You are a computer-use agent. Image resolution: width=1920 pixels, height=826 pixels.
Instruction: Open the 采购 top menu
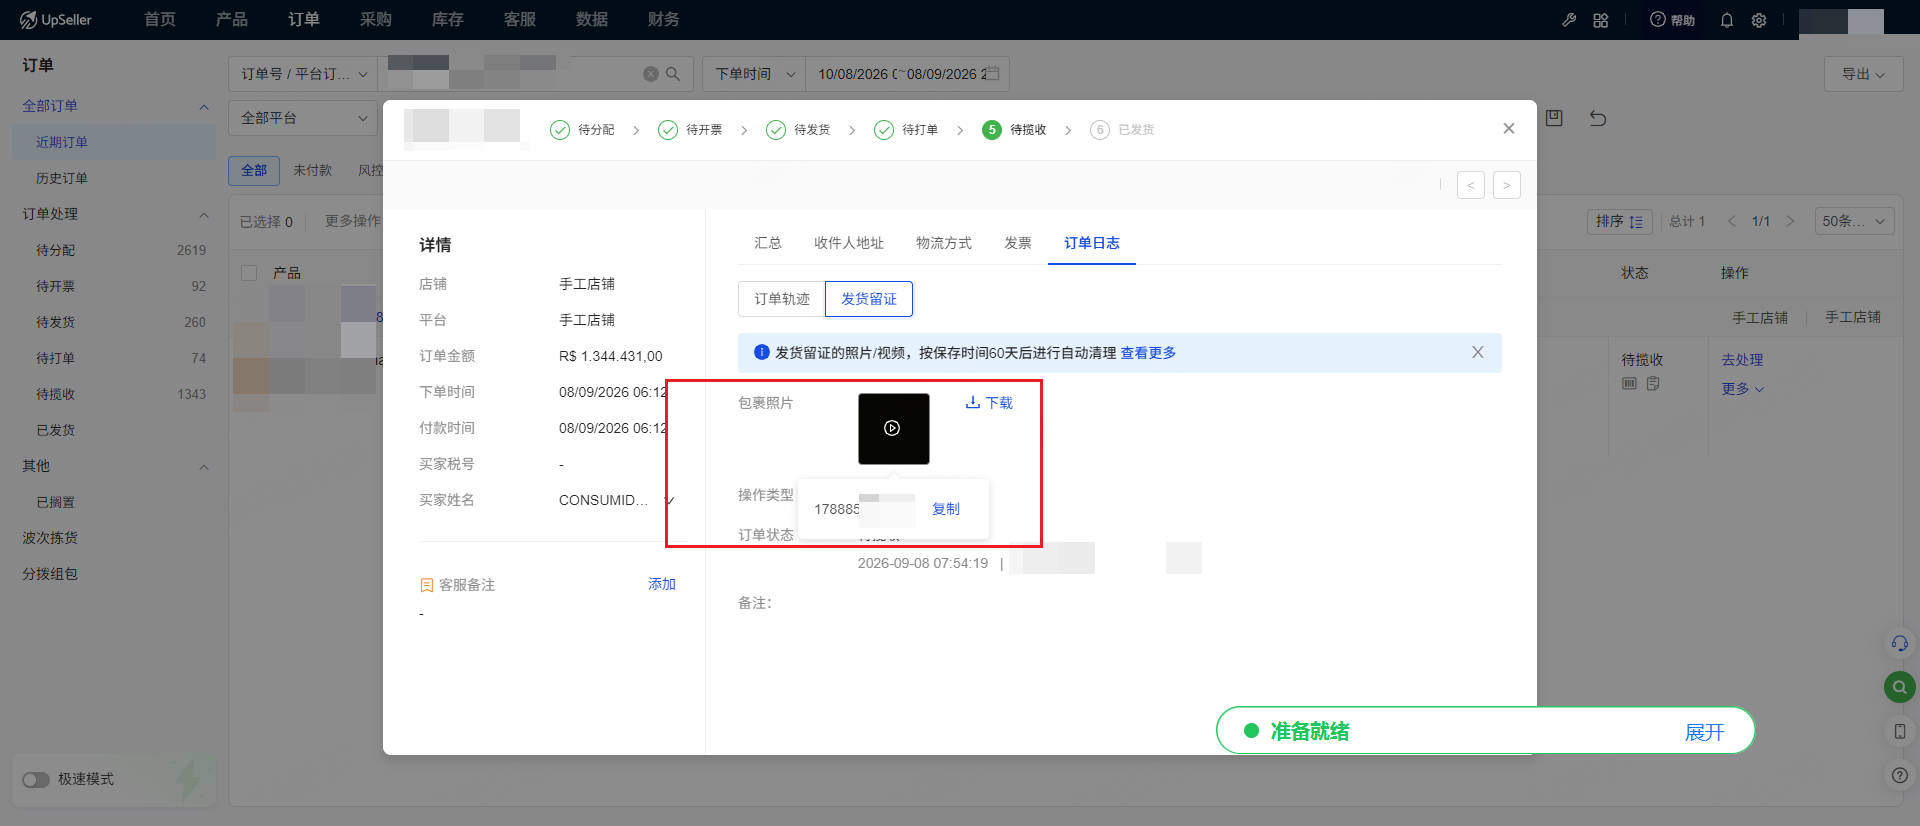click(x=376, y=20)
